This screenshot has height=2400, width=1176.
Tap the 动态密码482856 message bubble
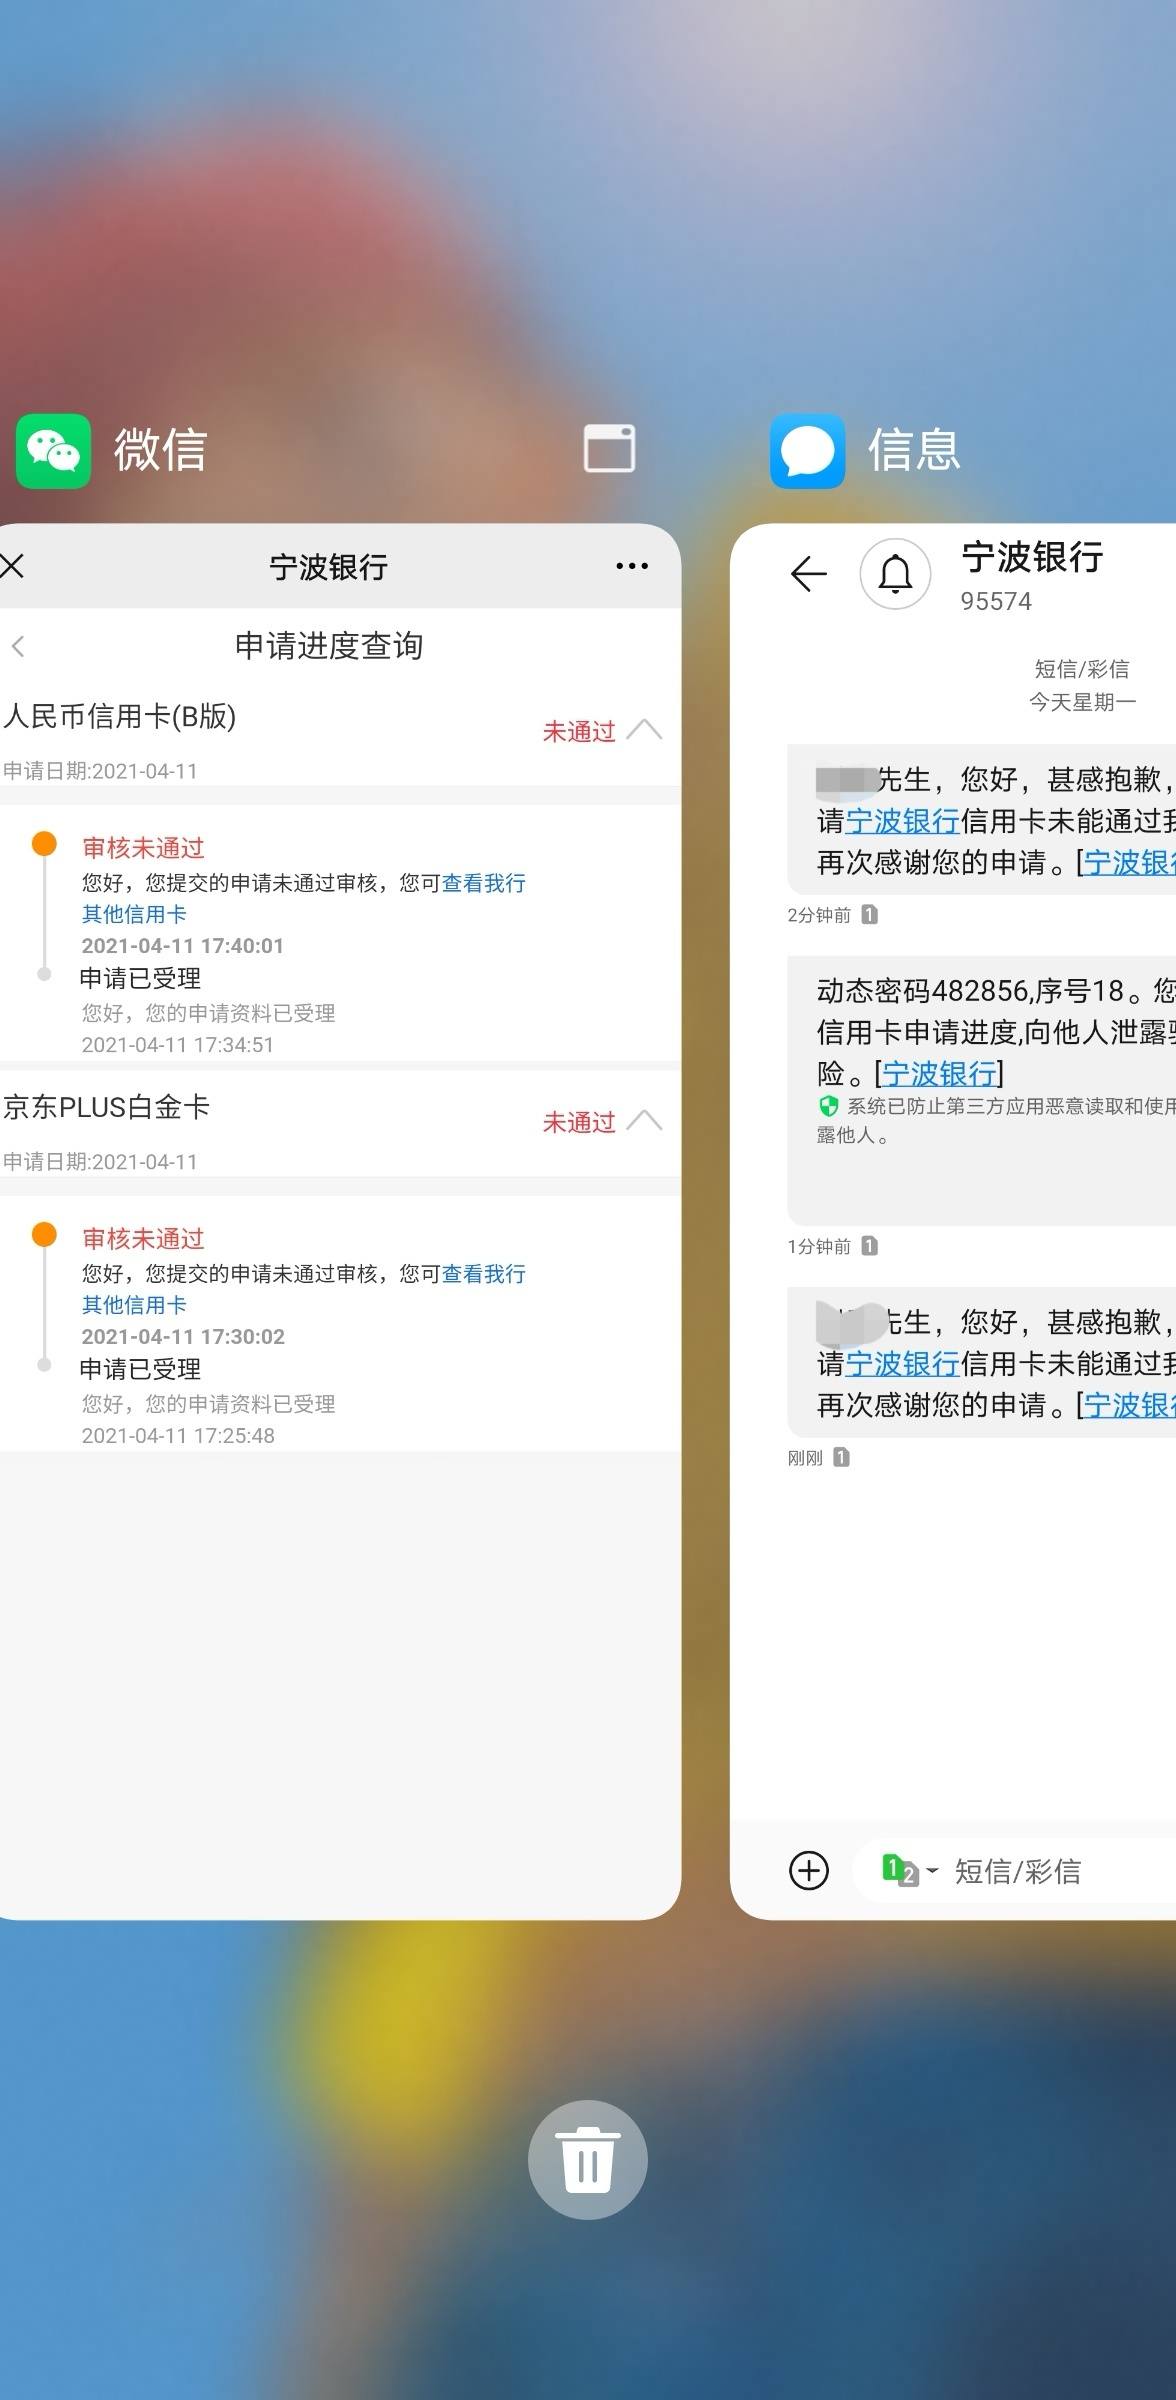click(981, 1090)
